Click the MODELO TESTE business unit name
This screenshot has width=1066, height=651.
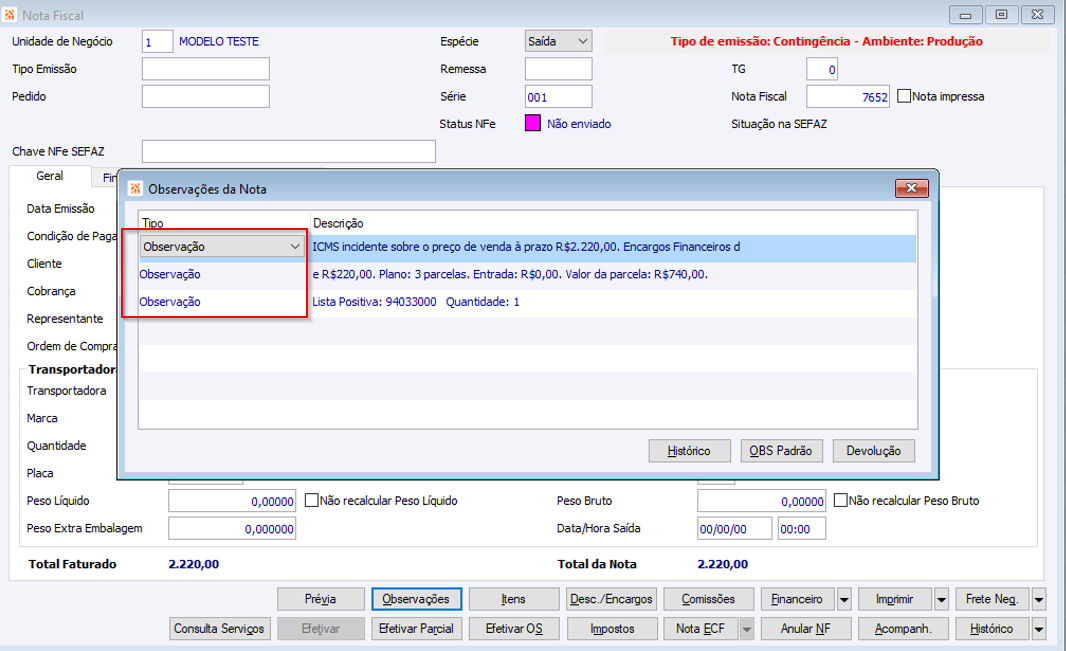[x=219, y=41]
